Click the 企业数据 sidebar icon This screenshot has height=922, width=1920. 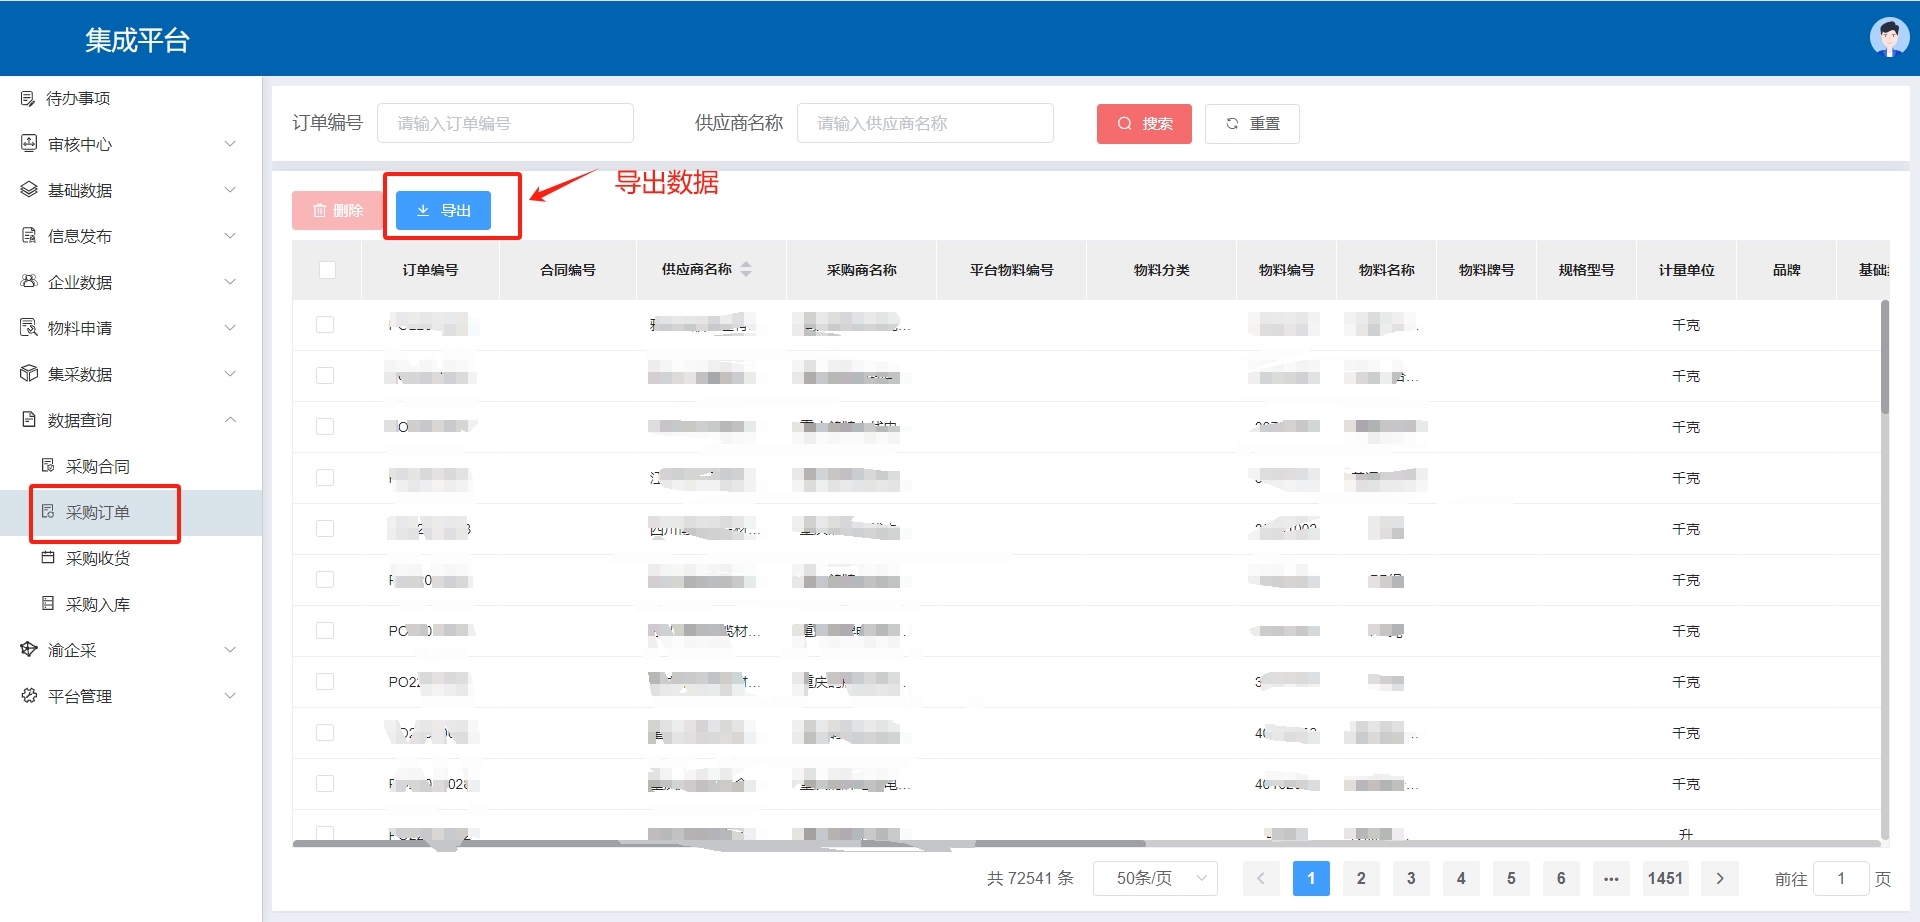point(29,282)
